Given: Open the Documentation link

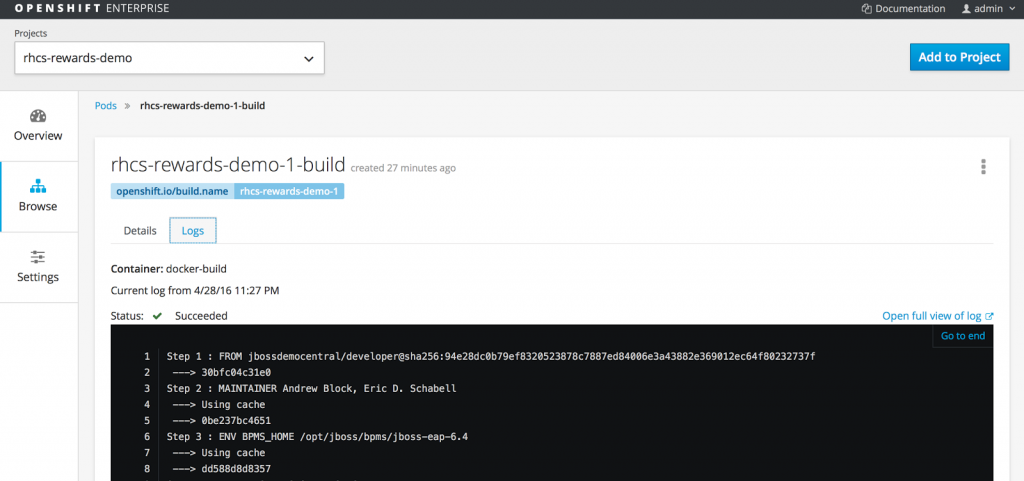Looking at the screenshot, I should click(x=903, y=9).
